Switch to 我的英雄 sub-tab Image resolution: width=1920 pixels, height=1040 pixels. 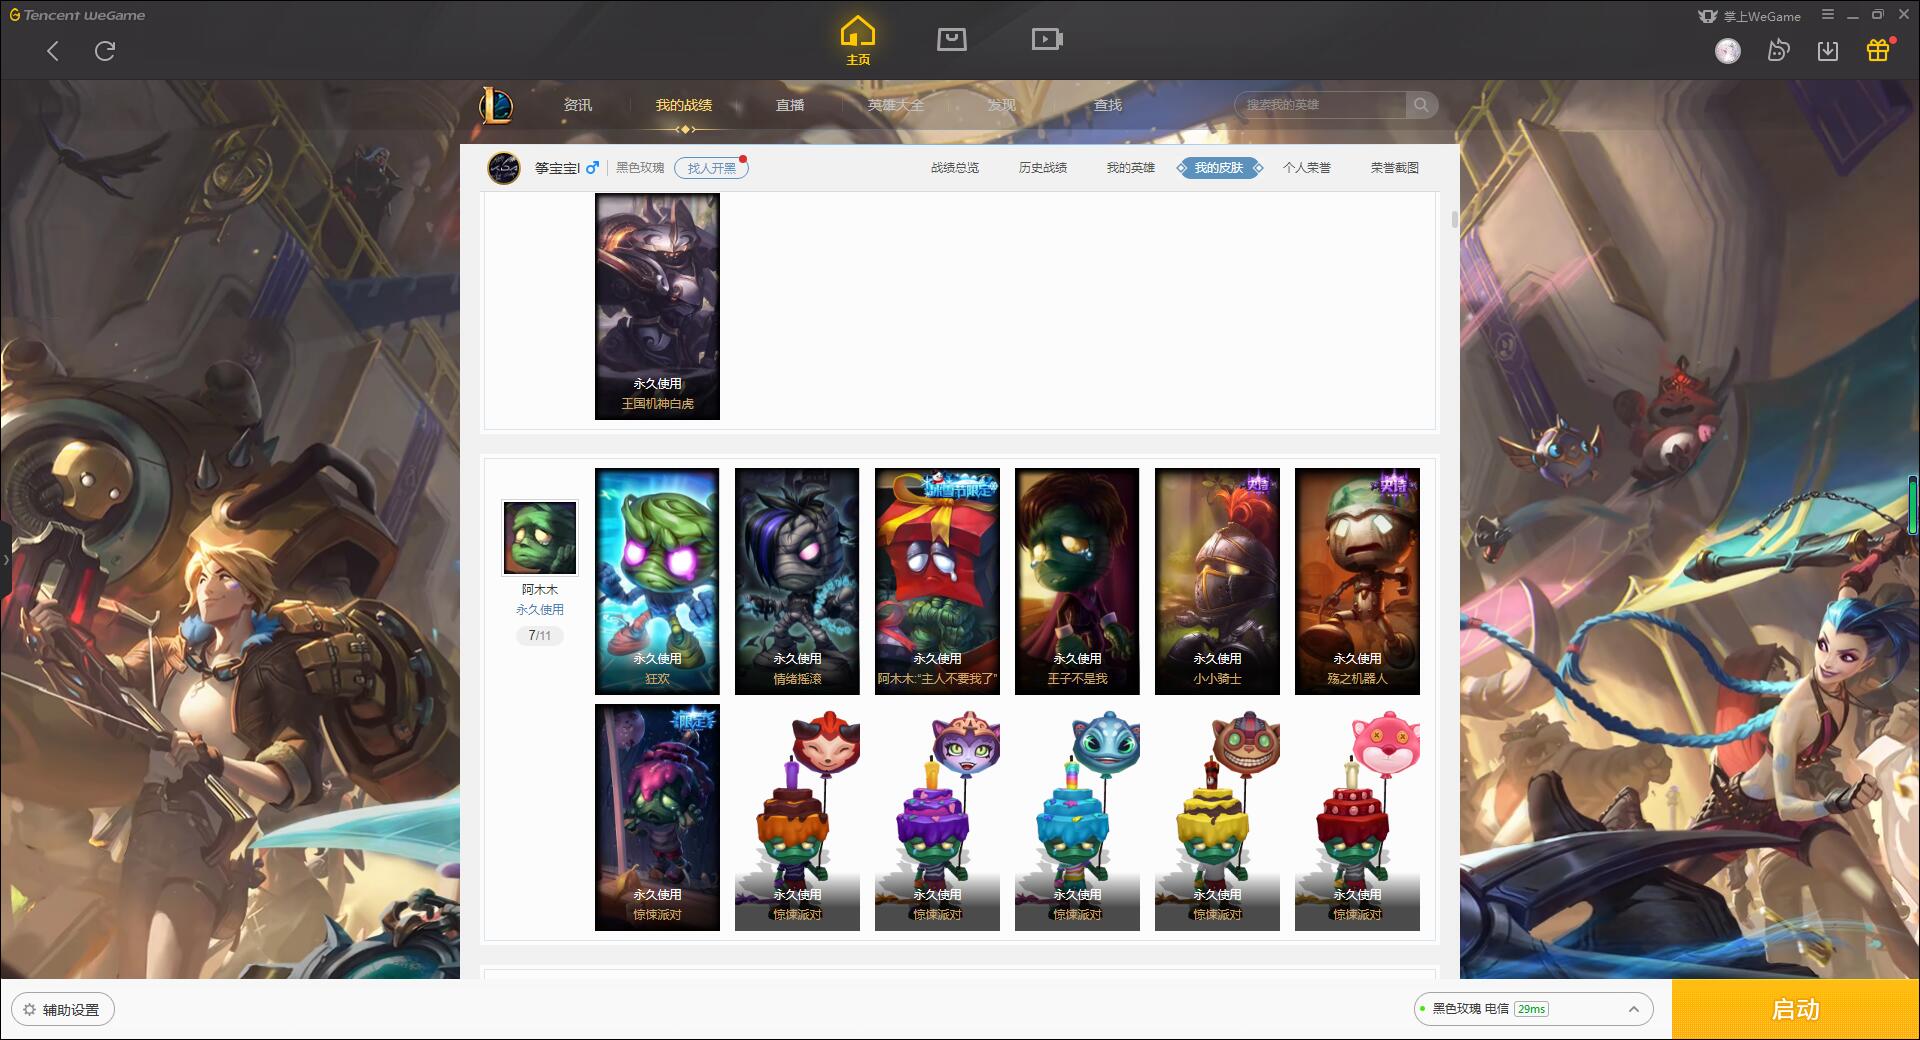(1131, 168)
